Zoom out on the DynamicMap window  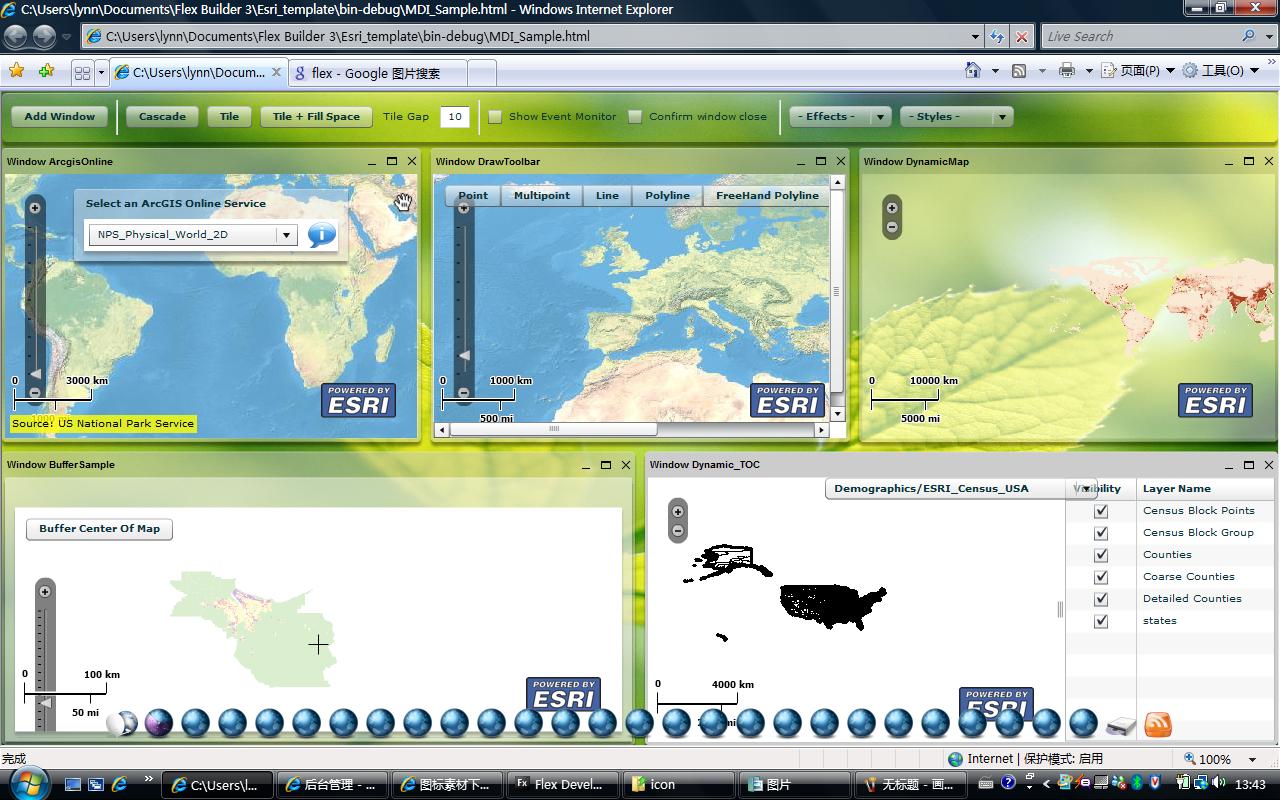tap(892, 227)
